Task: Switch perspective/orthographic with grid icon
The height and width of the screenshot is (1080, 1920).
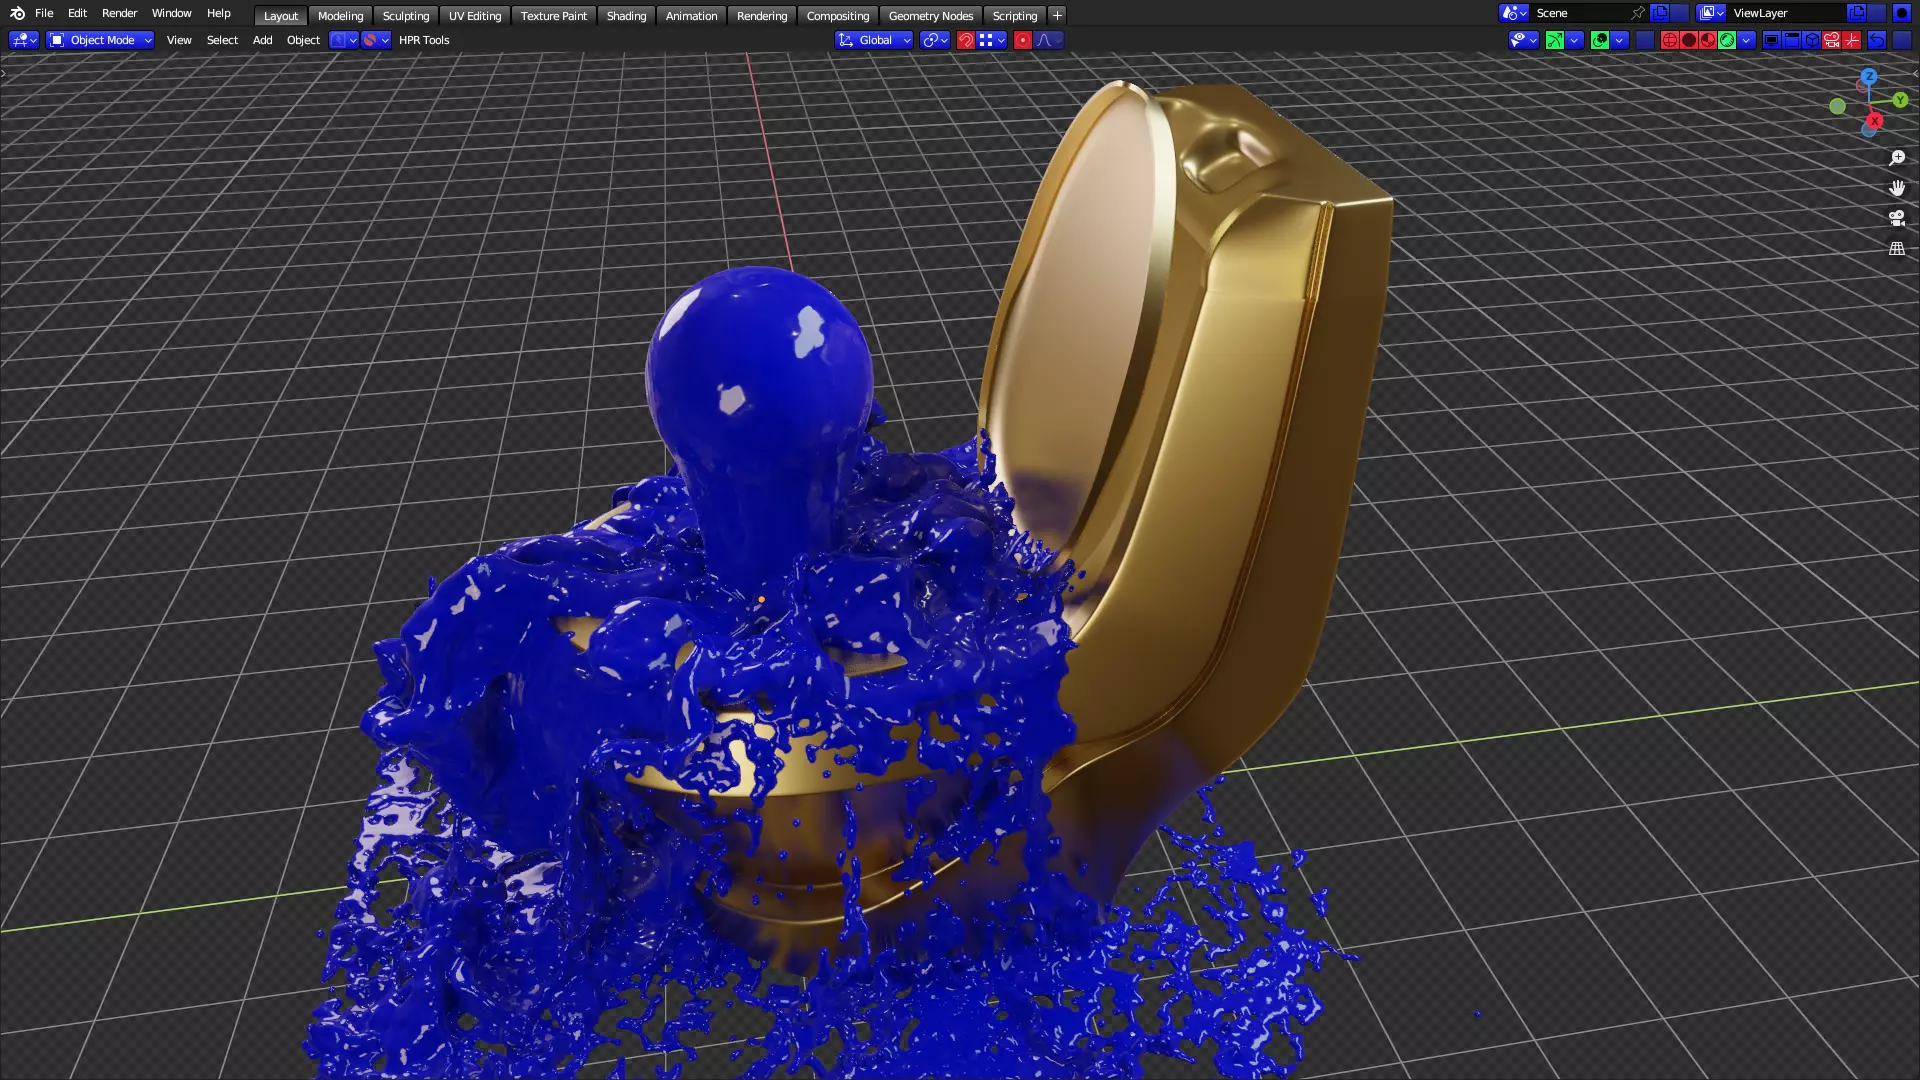Action: tap(1897, 248)
